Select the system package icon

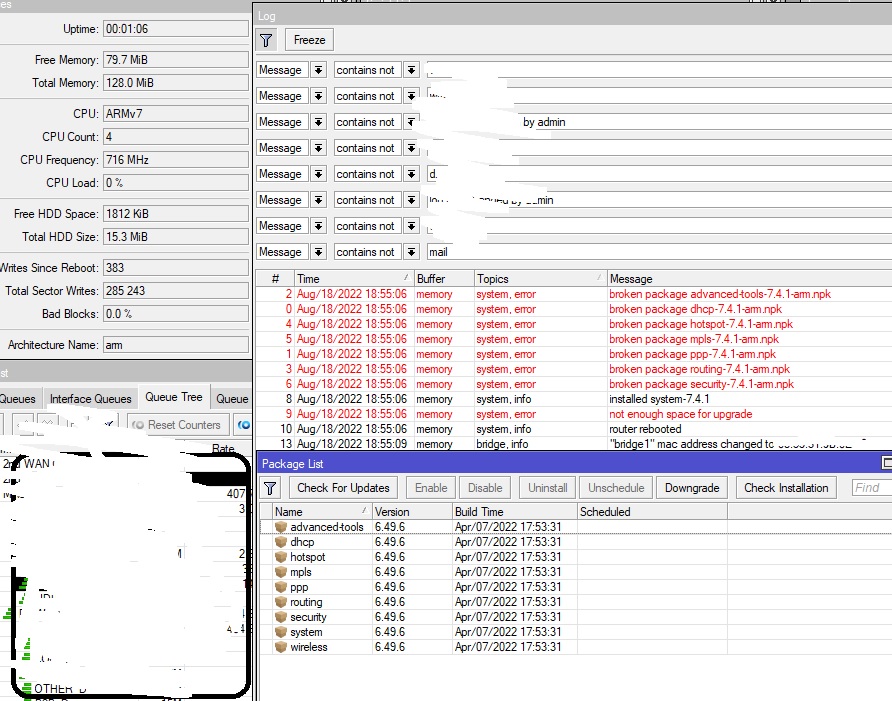(x=280, y=632)
